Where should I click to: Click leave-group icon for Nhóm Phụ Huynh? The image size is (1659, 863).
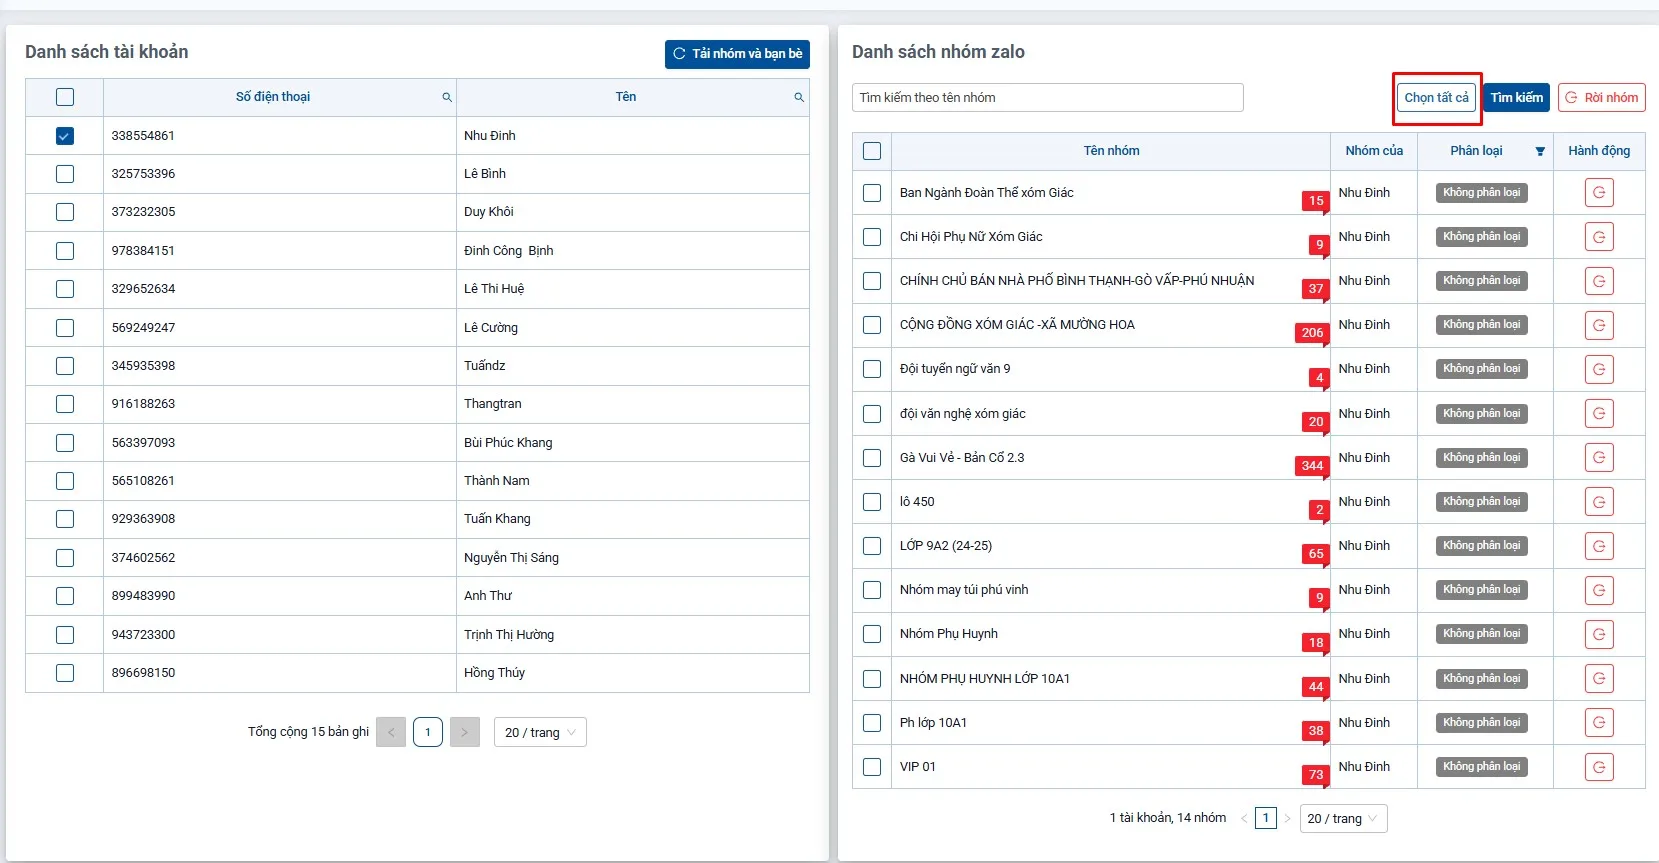coord(1599,634)
